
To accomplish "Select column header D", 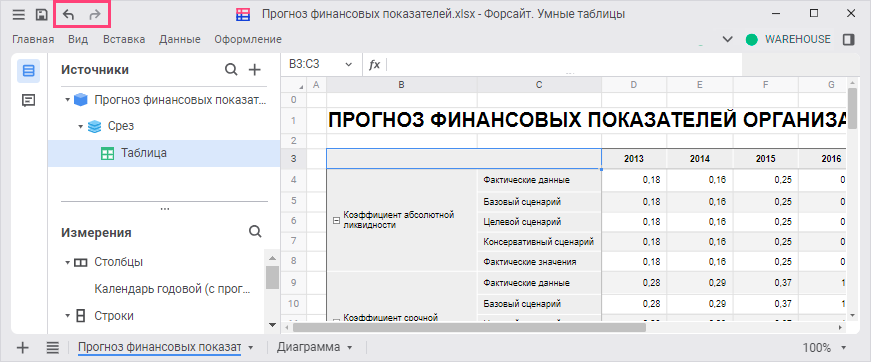I will click(634, 85).
